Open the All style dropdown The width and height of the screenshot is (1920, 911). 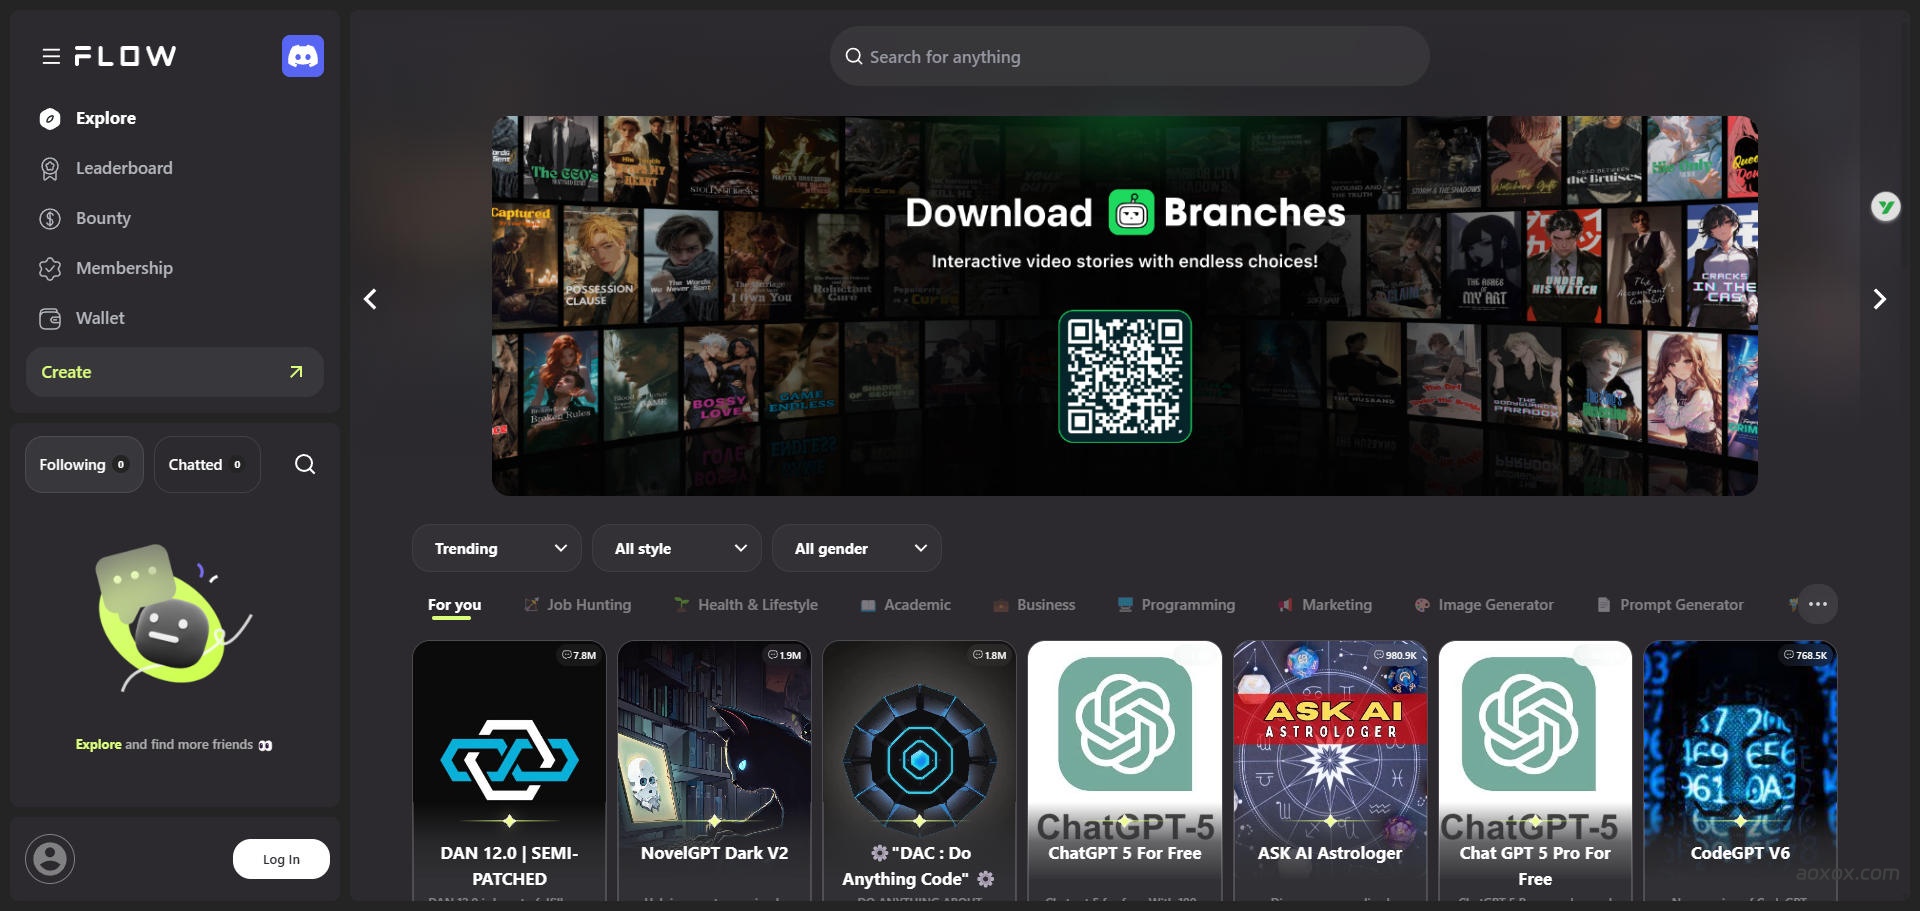pyautogui.click(x=677, y=548)
